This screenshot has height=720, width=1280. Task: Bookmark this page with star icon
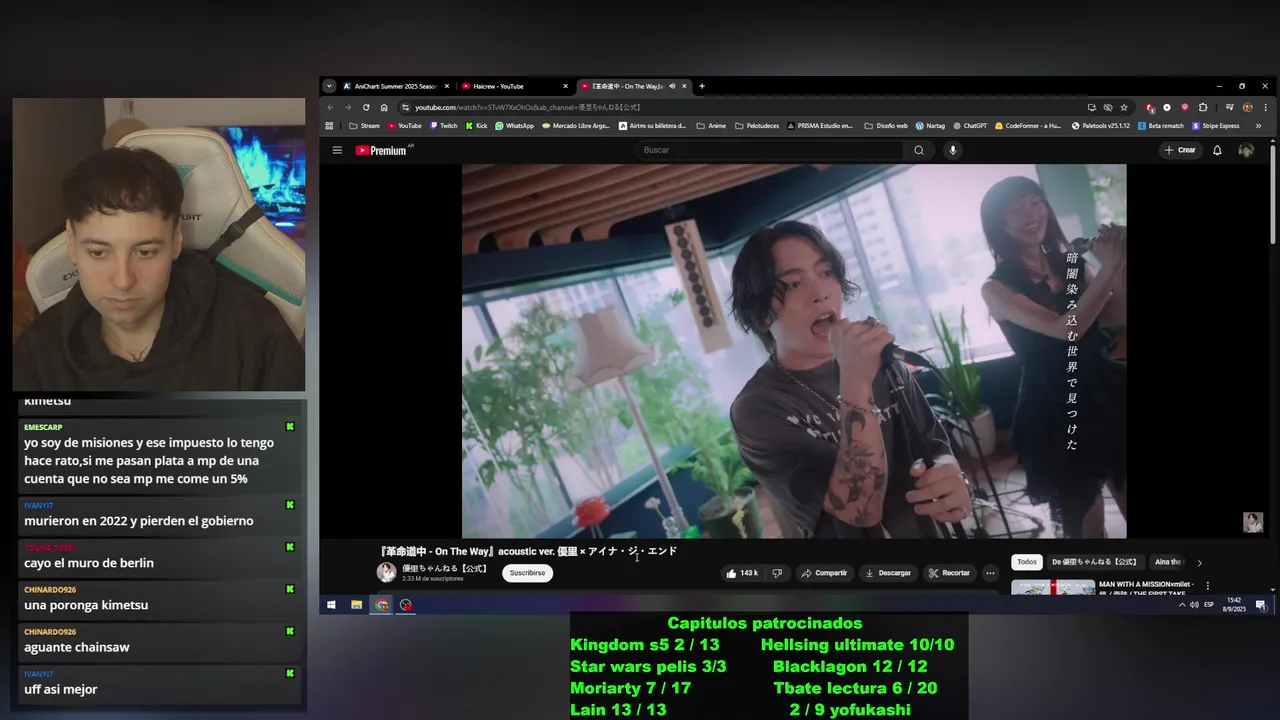[x=1124, y=107]
